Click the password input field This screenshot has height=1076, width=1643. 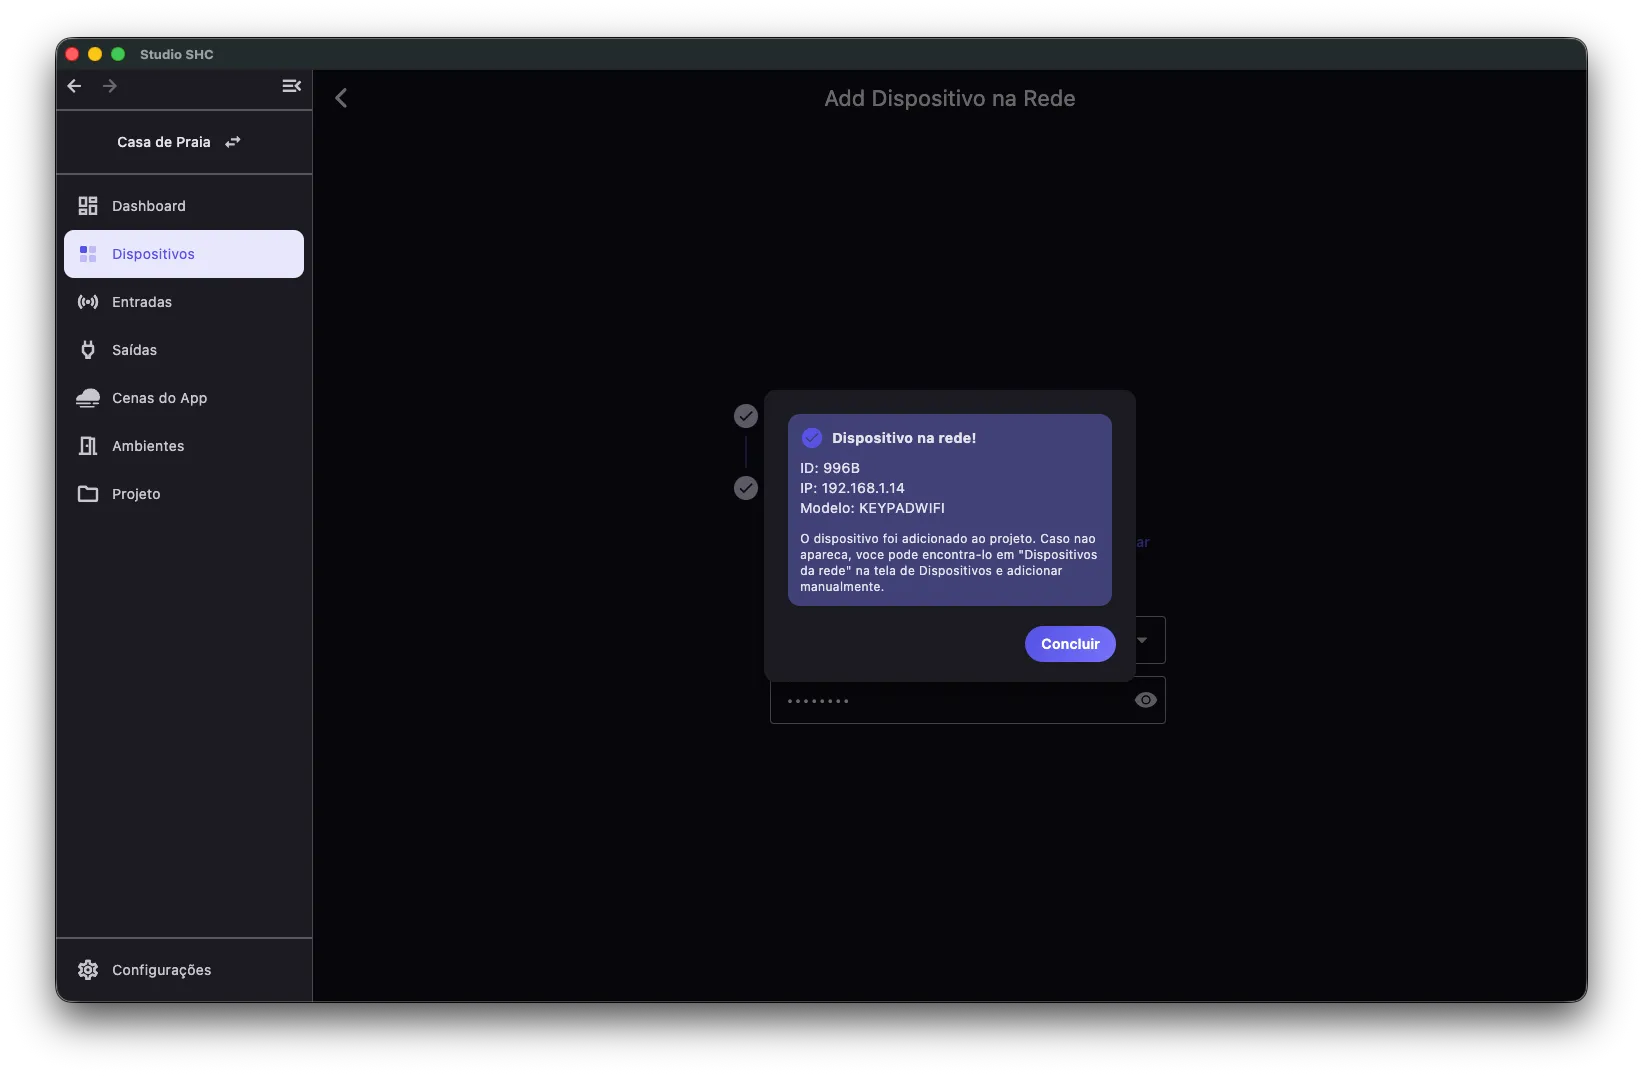(x=968, y=700)
